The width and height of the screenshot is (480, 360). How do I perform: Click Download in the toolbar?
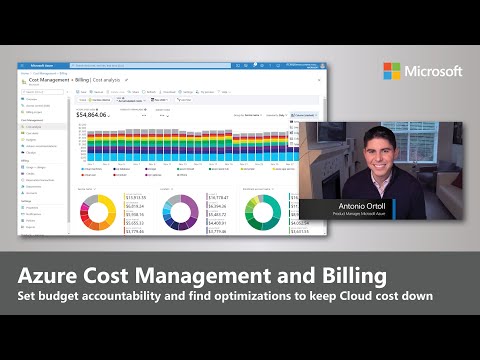point(167,92)
